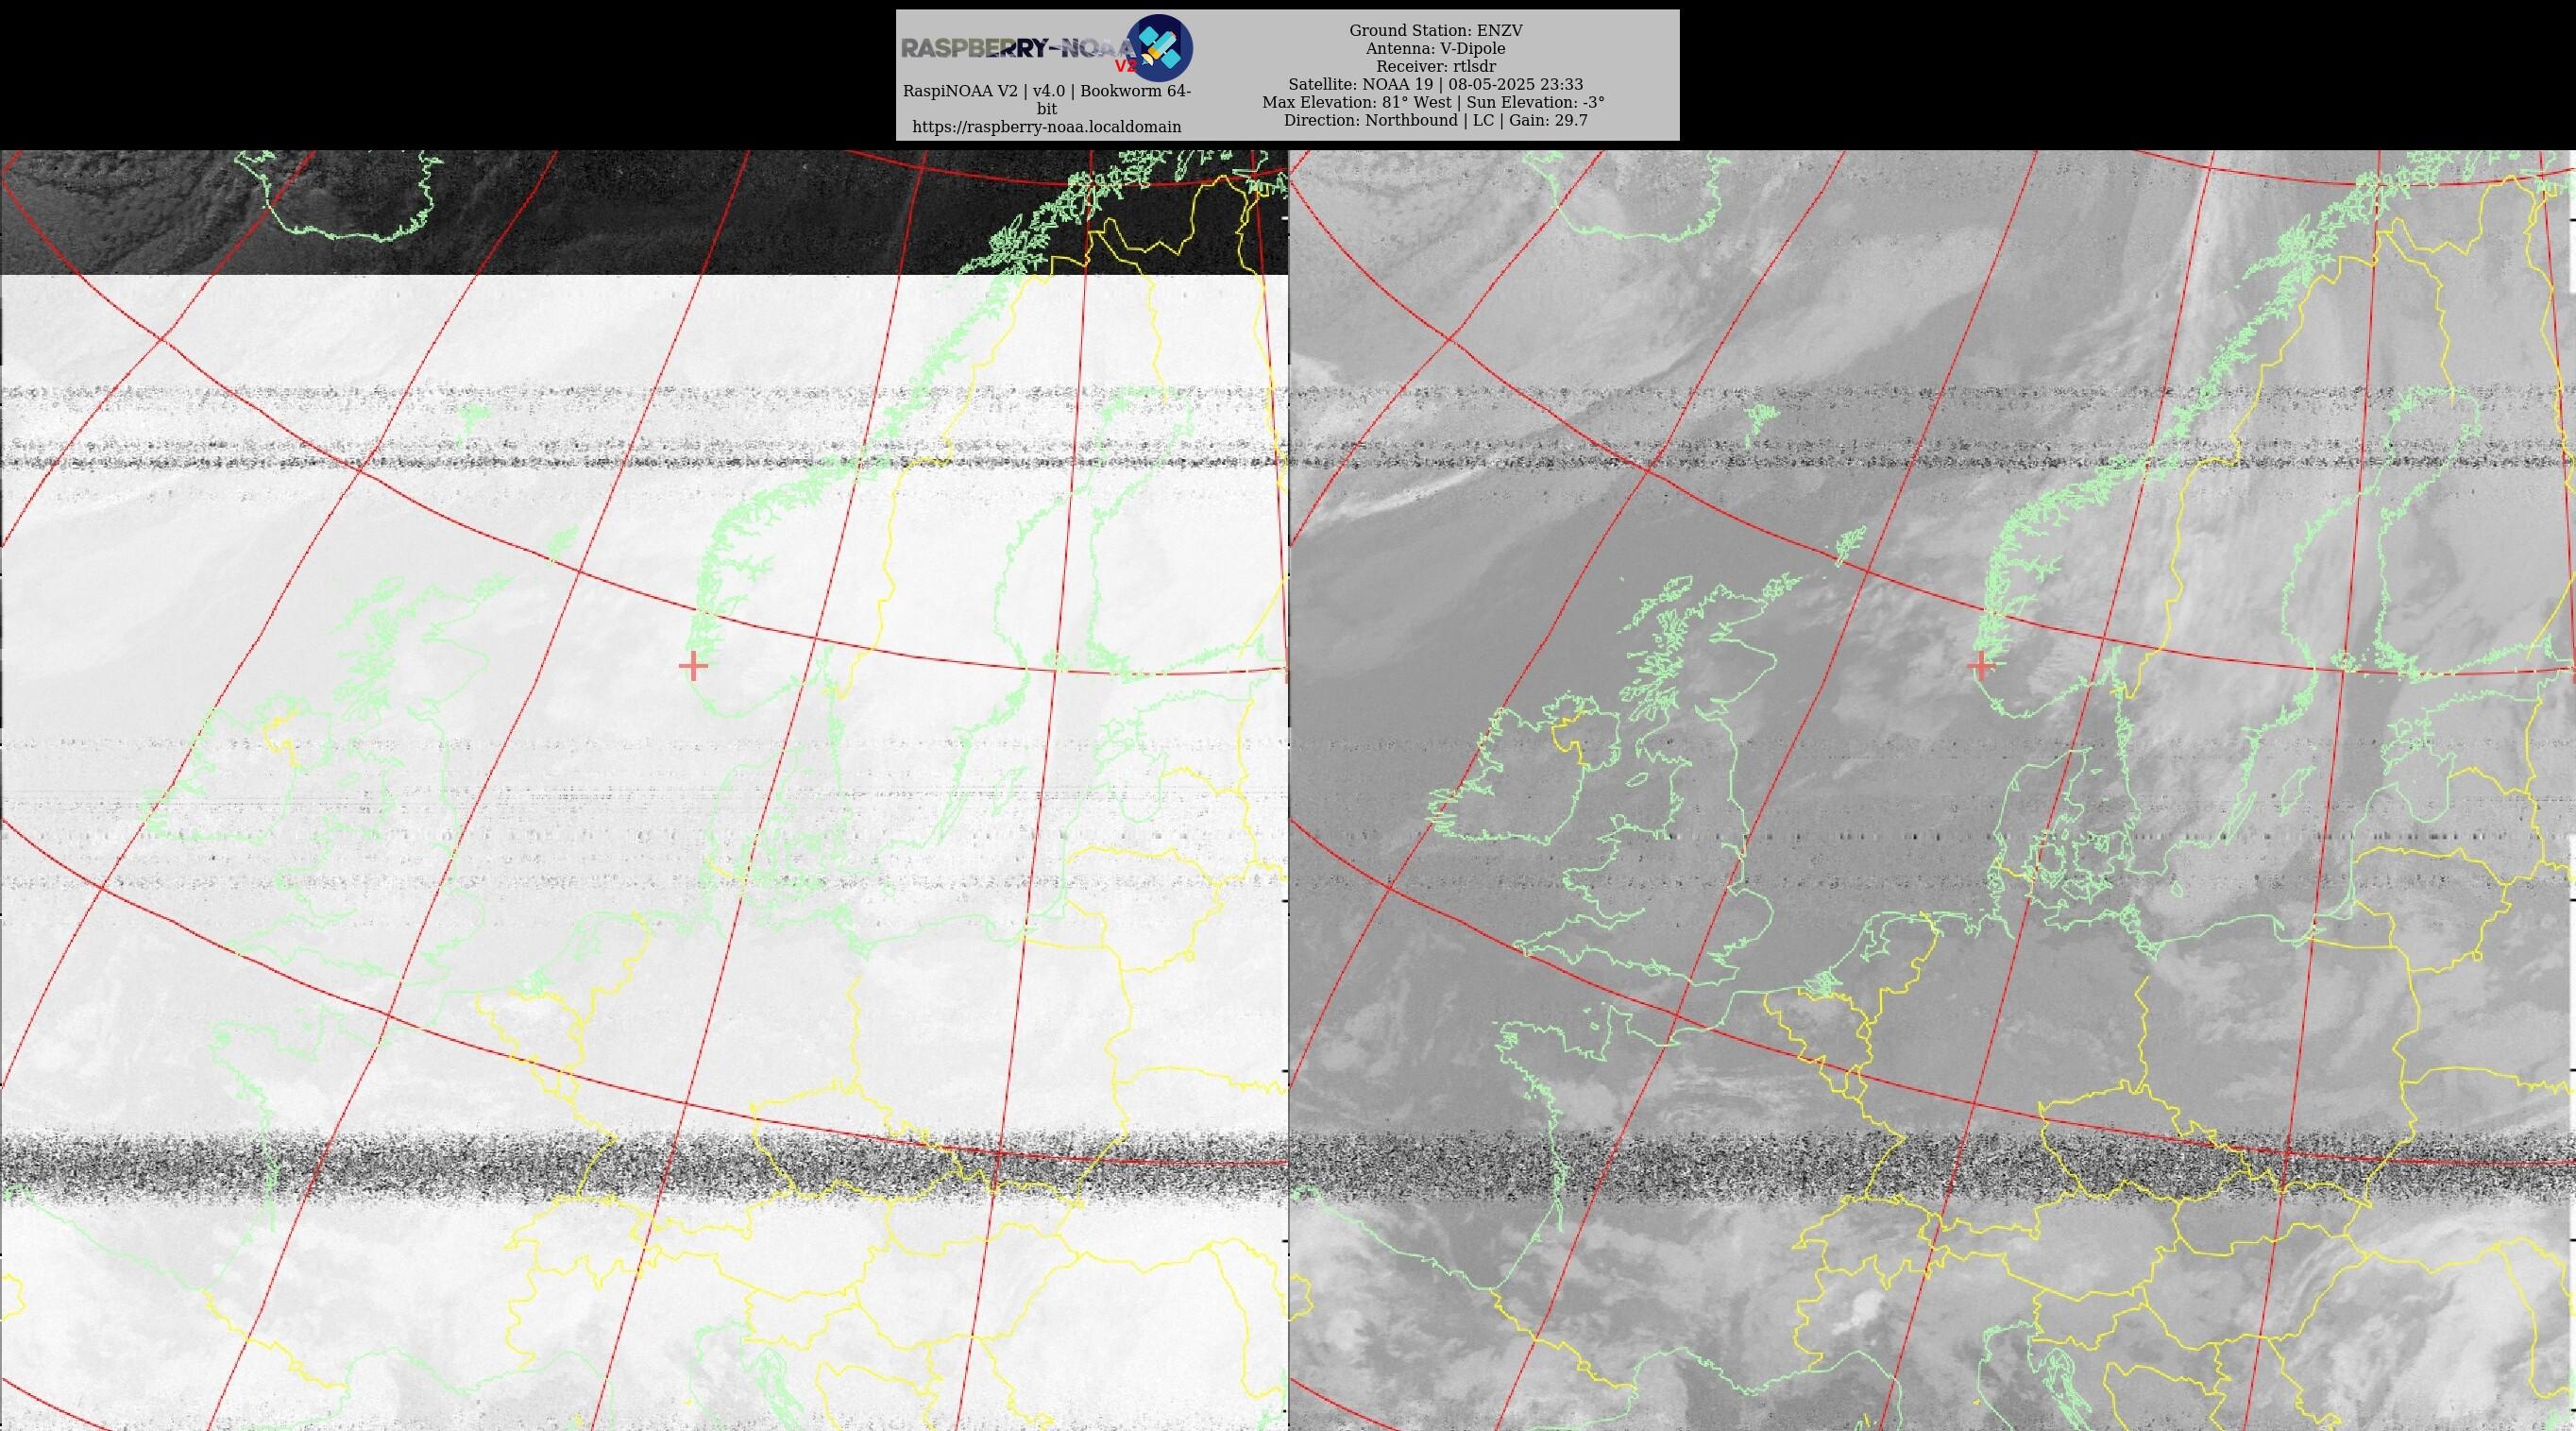Click the Raspberry-NOAA satellite logo icon
This screenshot has width=2576, height=1431.
click(x=1159, y=48)
